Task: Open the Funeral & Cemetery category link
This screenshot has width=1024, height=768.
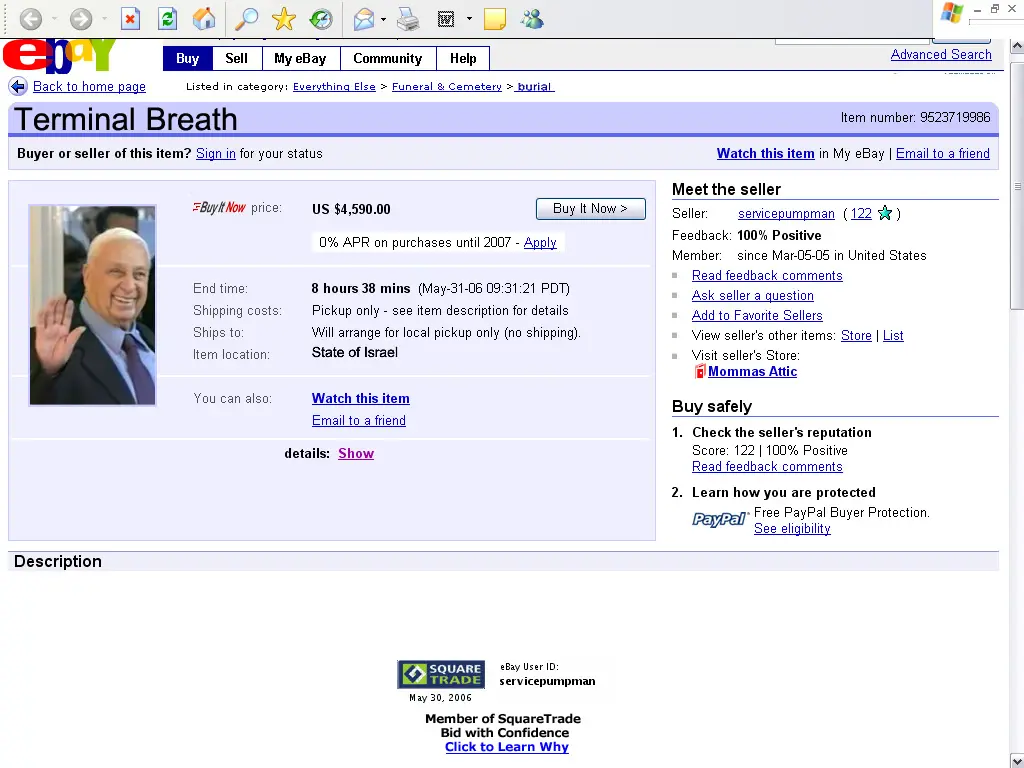Action: pyautogui.click(x=447, y=86)
